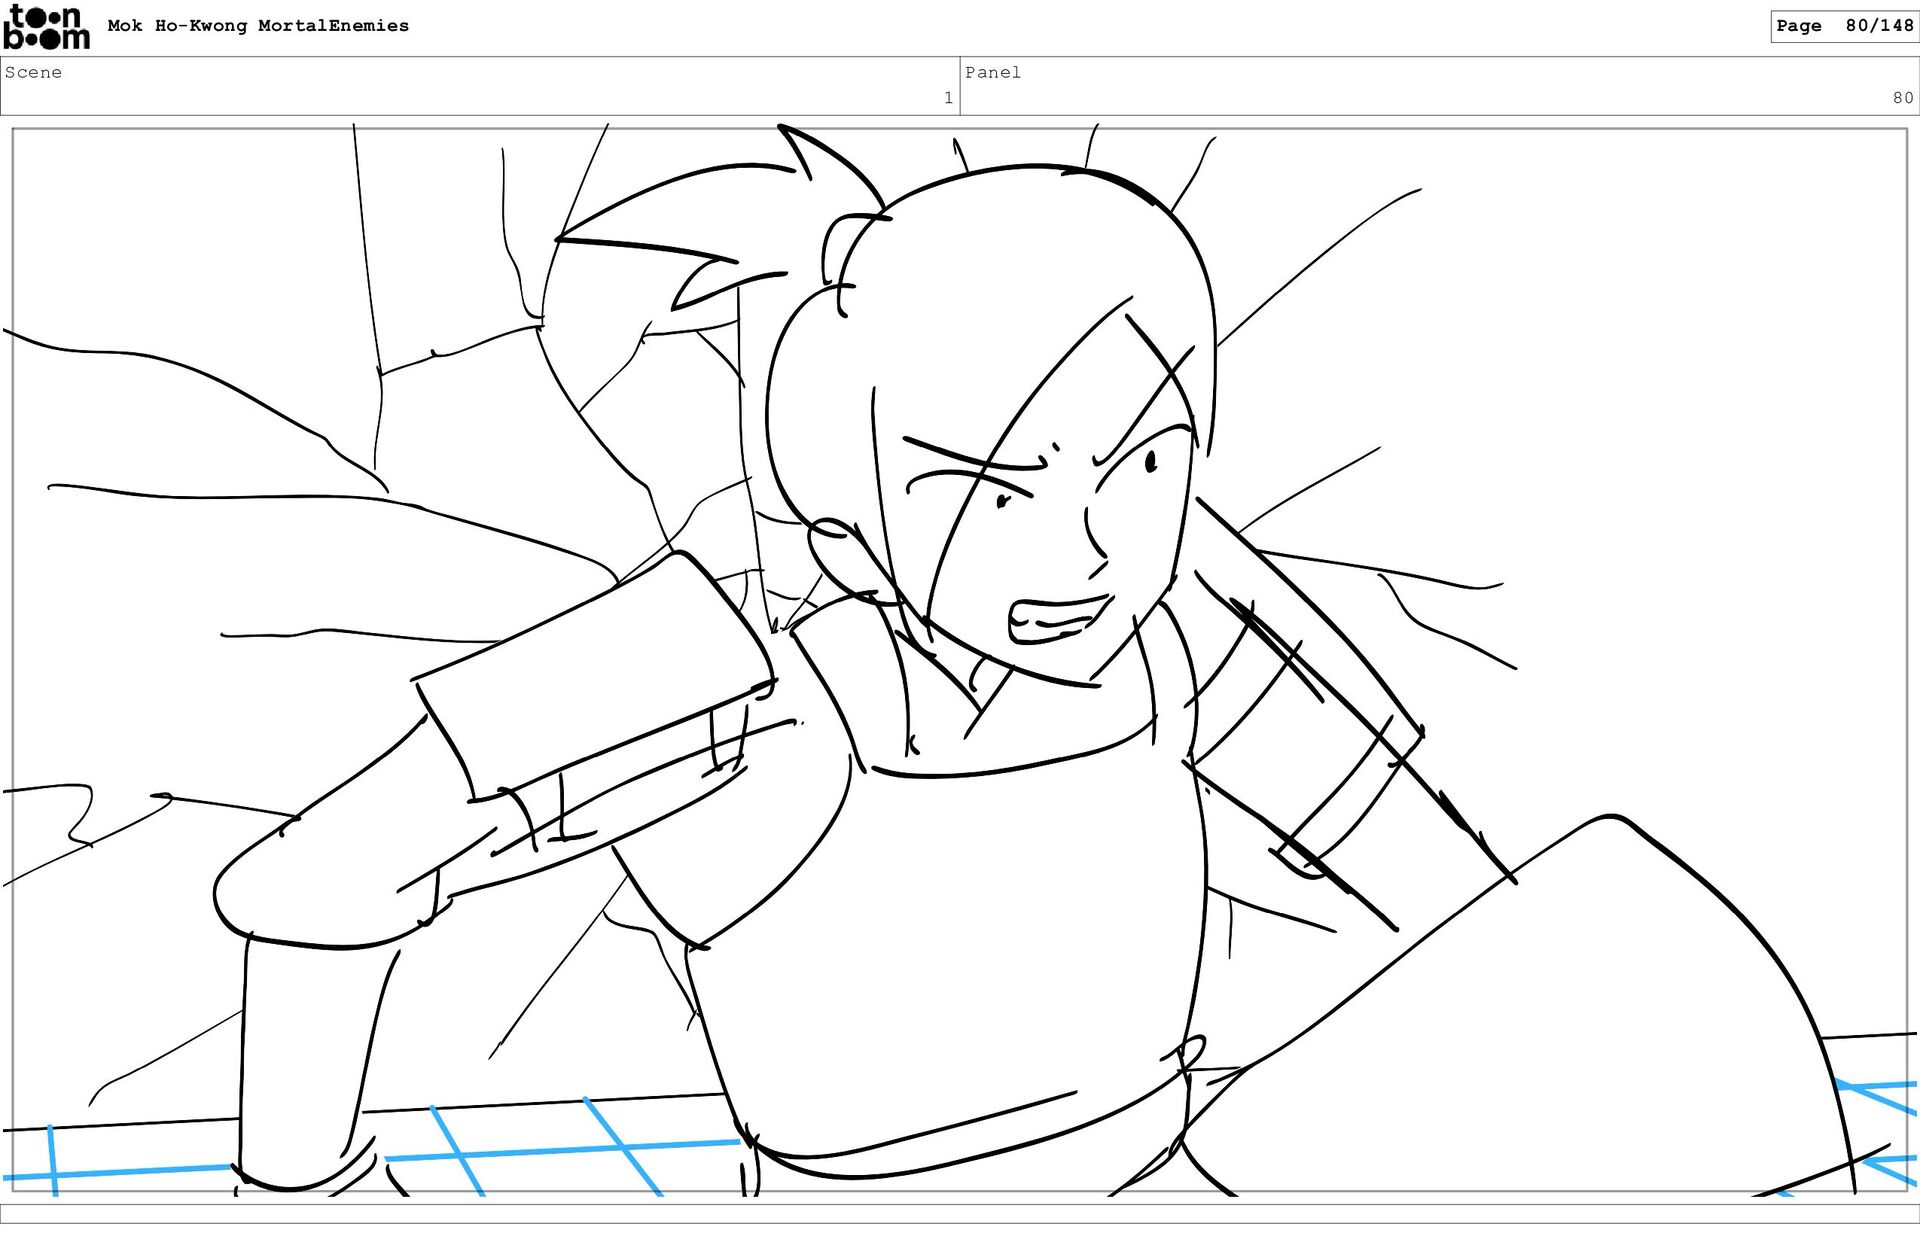Click the scene number 1 value
The height and width of the screenshot is (1242, 1920).
[947, 98]
